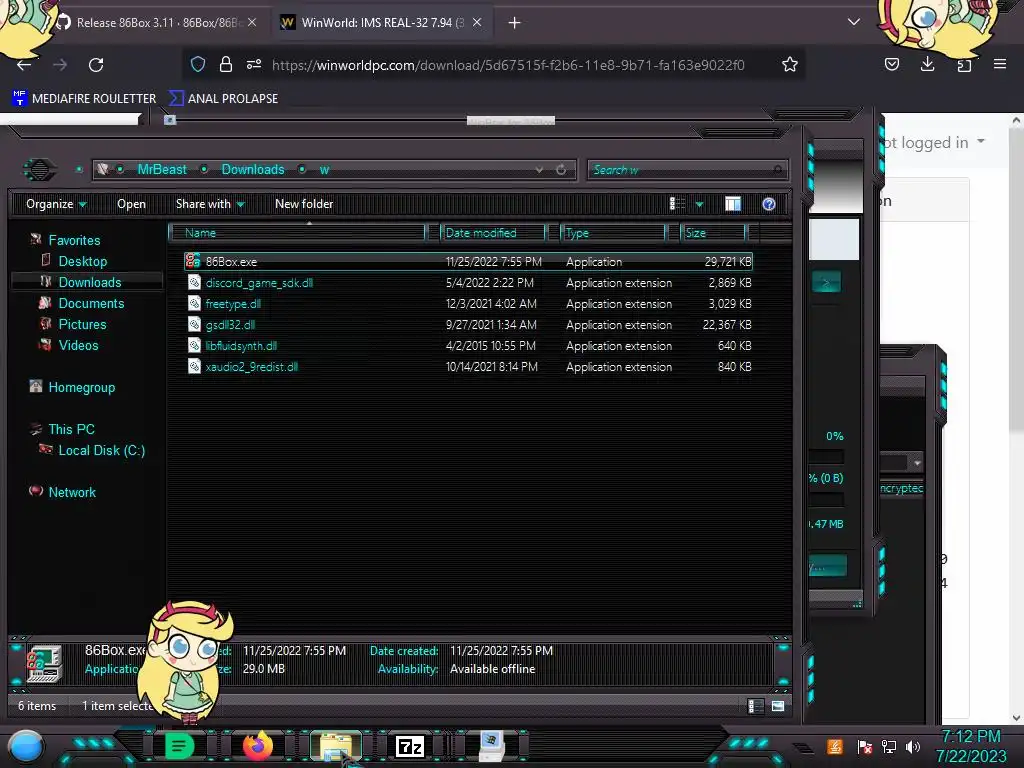Refresh the Explorer folder view
This screenshot has height=768, width=1024.
pyautogui.click(x=561, y=170)
